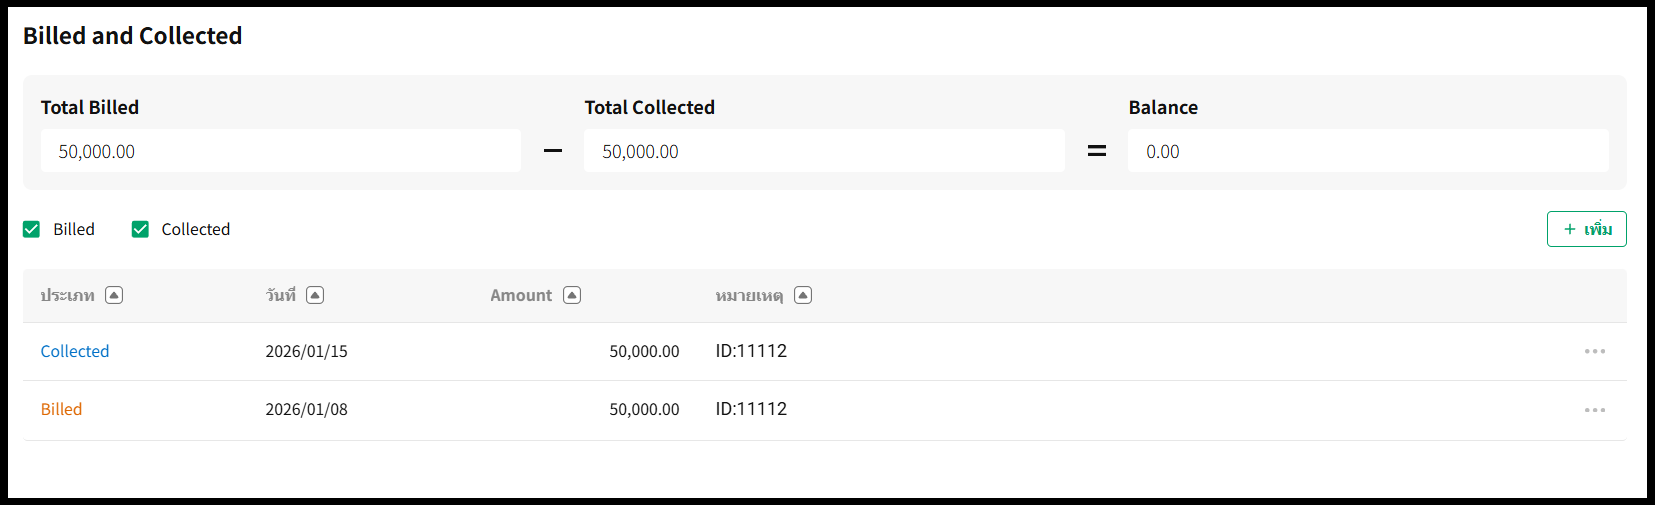This screenshot has width=1662, height=505.
Task: Click the Total Collected amount field
Action: (823, 151)
